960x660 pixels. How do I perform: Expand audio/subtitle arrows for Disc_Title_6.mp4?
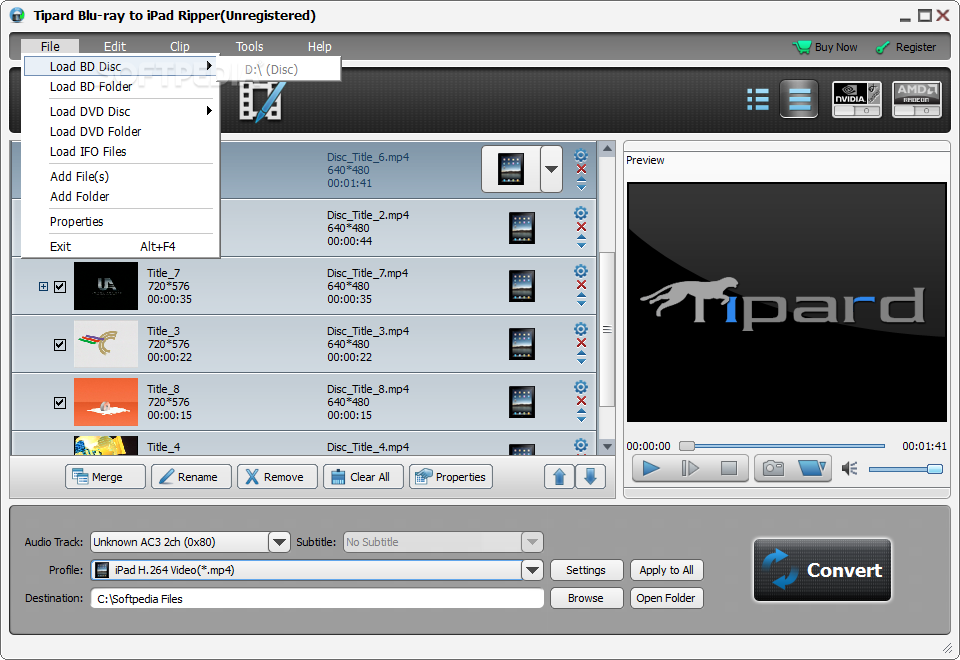tap(581, 184)
